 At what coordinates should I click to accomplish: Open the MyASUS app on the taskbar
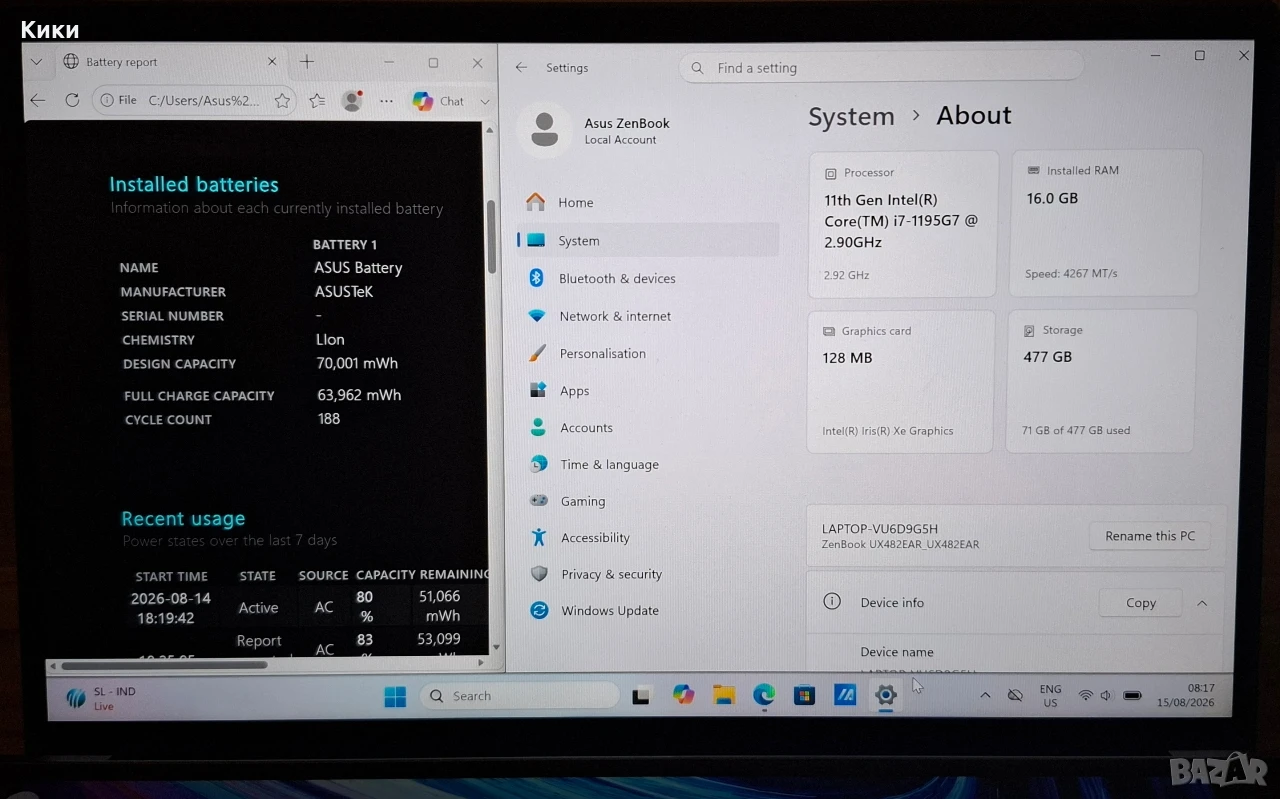pyautogui.click(x=845, y=695)
